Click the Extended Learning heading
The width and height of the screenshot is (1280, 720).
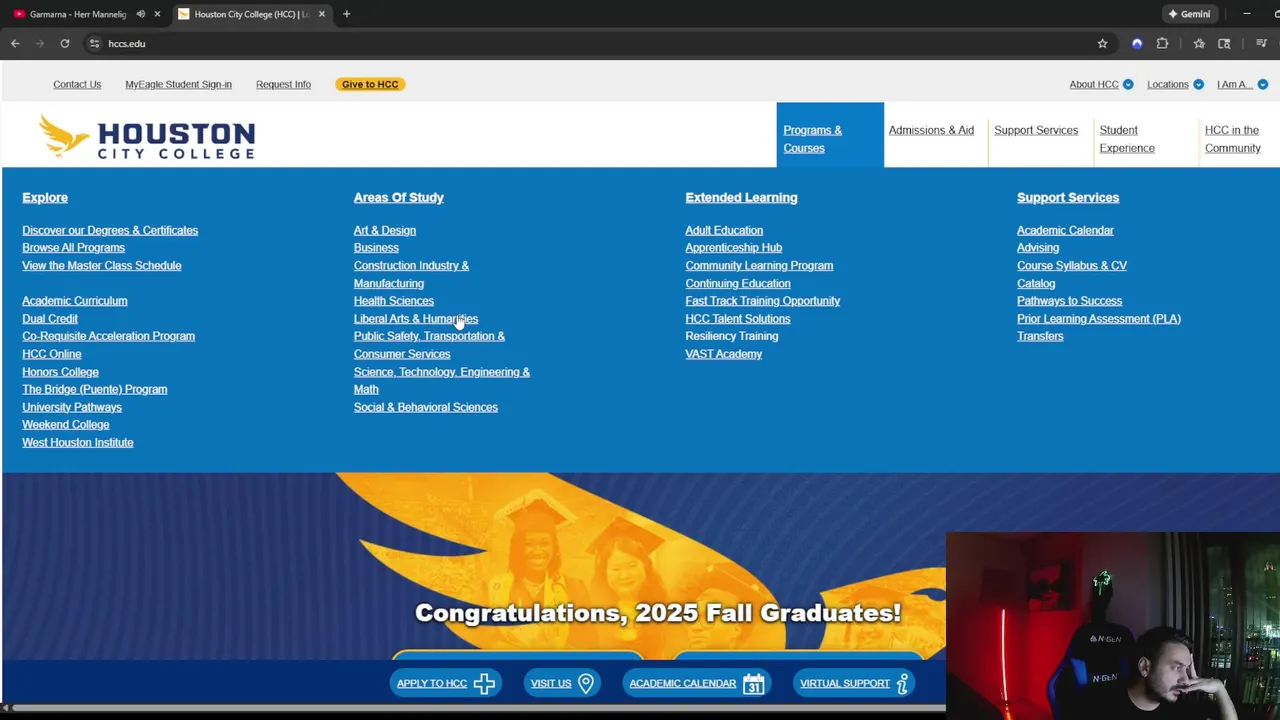pos(741,198)
